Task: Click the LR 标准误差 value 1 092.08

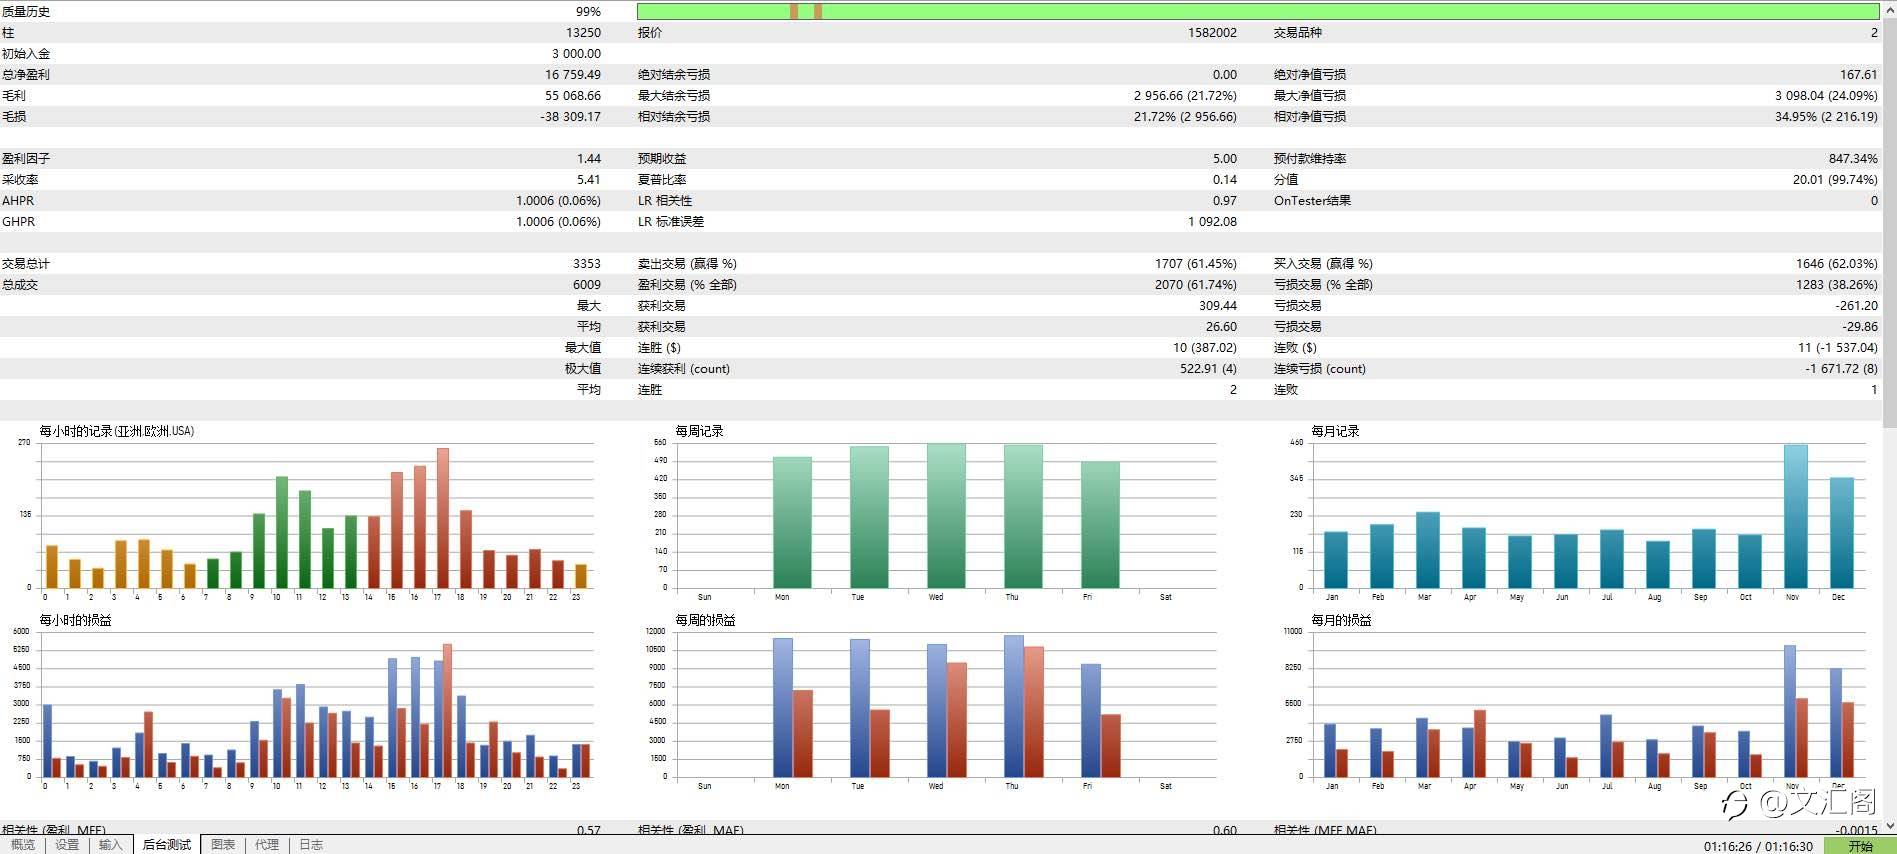Action: 1212,222
